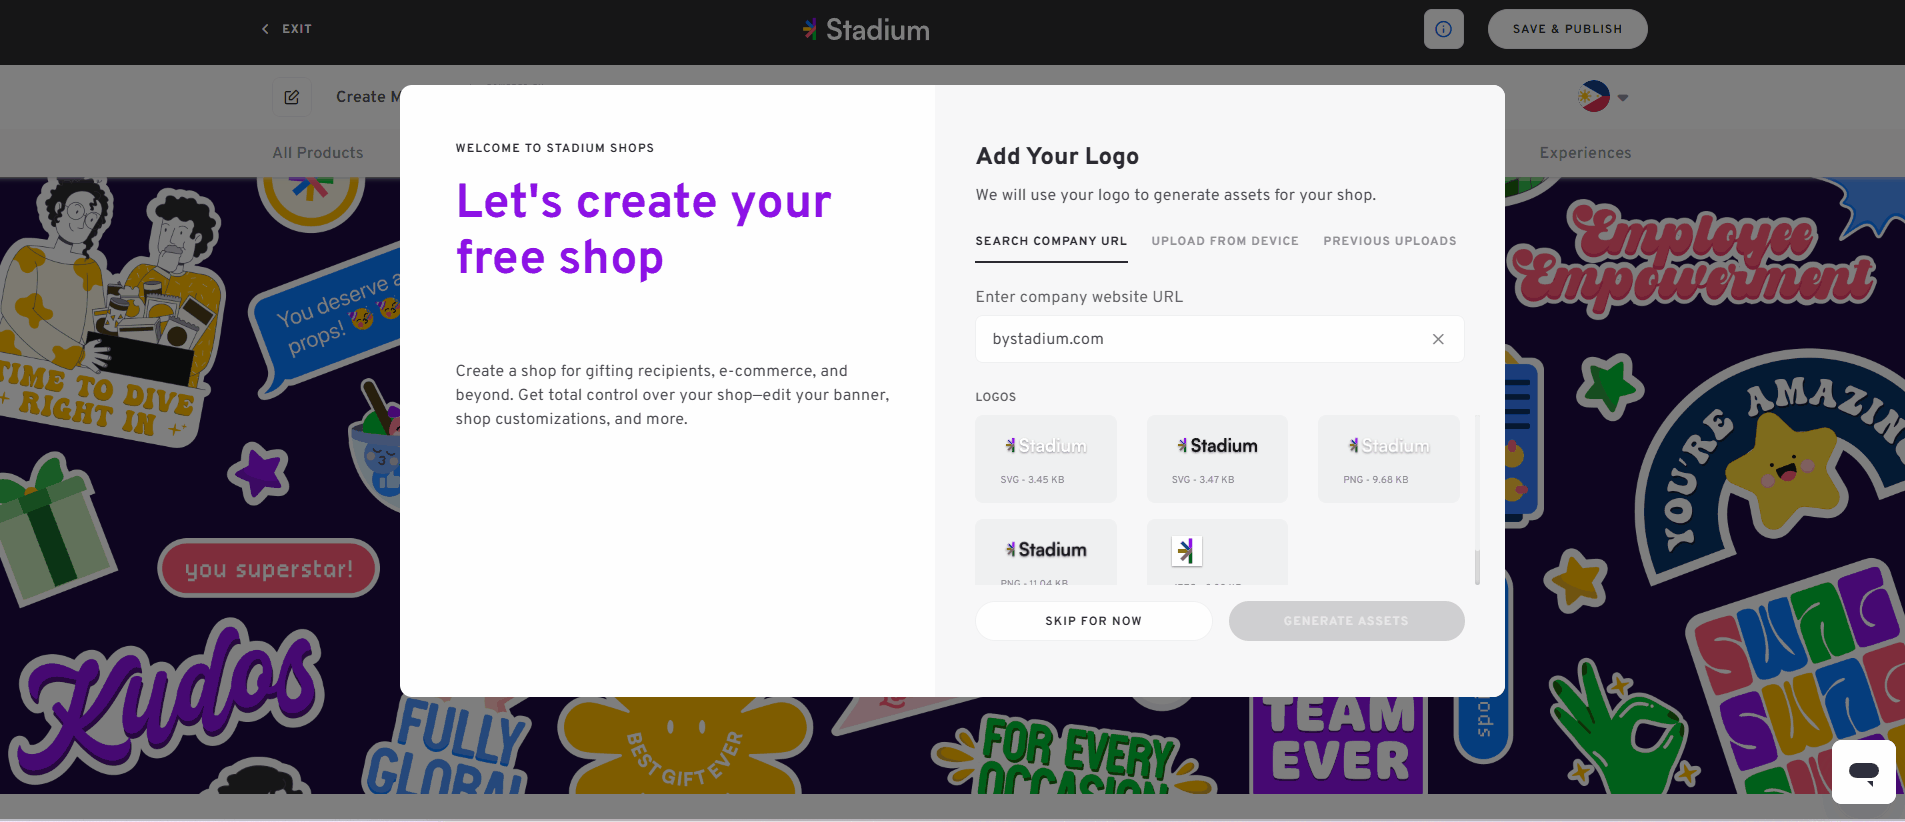Select the SVG 3.45 KB Stadium logo
This screenshot has height=822, width=1905.
tap(1045, 458)
